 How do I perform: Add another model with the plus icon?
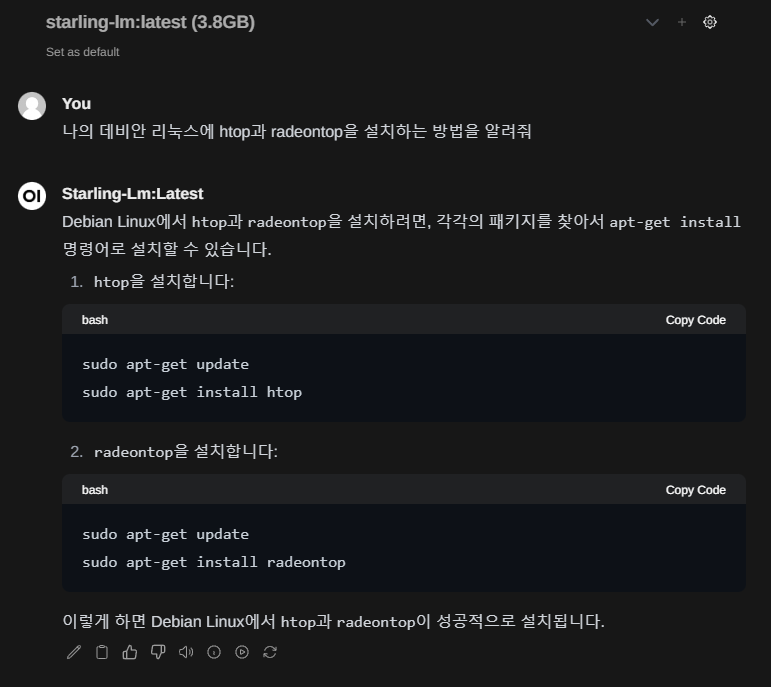[x=682, y=22]
